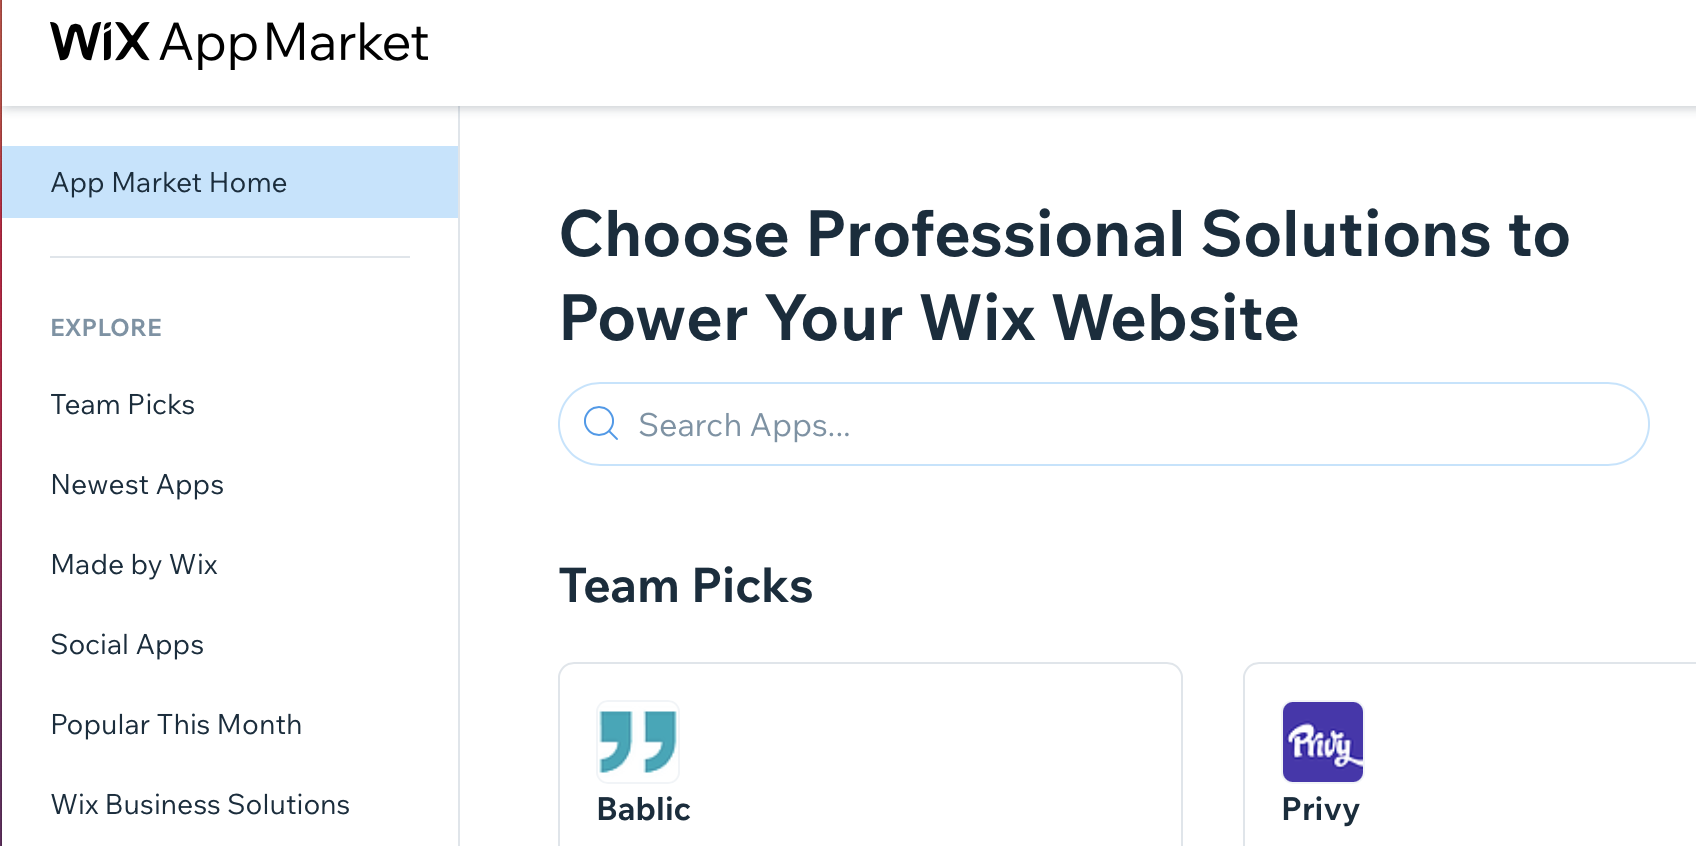Click the Team Picks section heading

(686, 586)
